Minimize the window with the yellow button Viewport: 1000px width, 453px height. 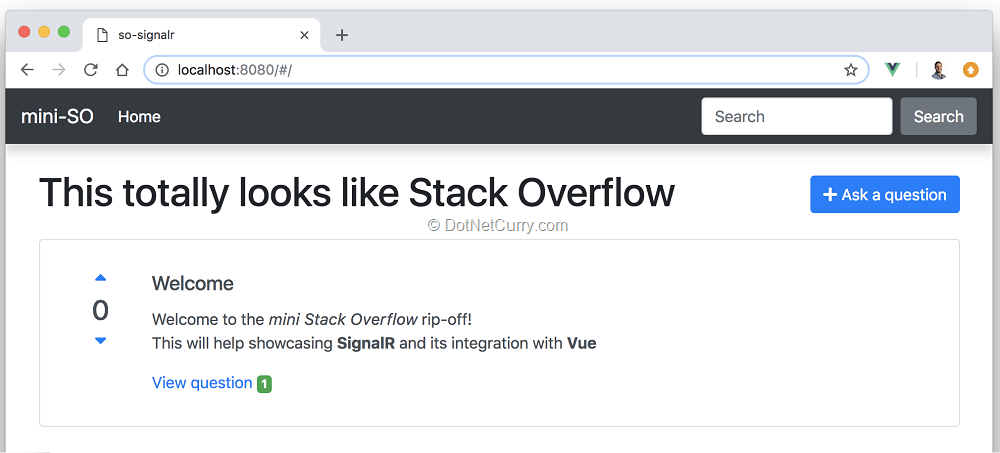tap(44, 32)
